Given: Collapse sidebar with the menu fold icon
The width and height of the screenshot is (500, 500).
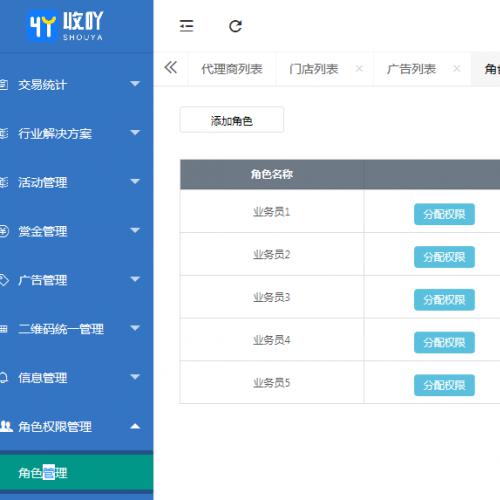Looking at the screenshot, I should coord(186,26).
